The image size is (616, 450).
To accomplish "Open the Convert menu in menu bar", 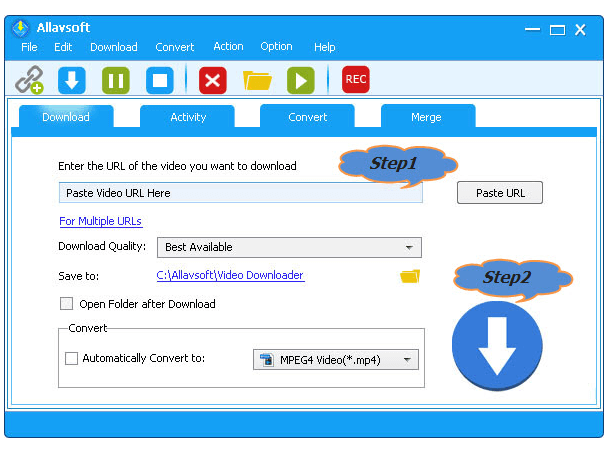I will pos(175,47).
